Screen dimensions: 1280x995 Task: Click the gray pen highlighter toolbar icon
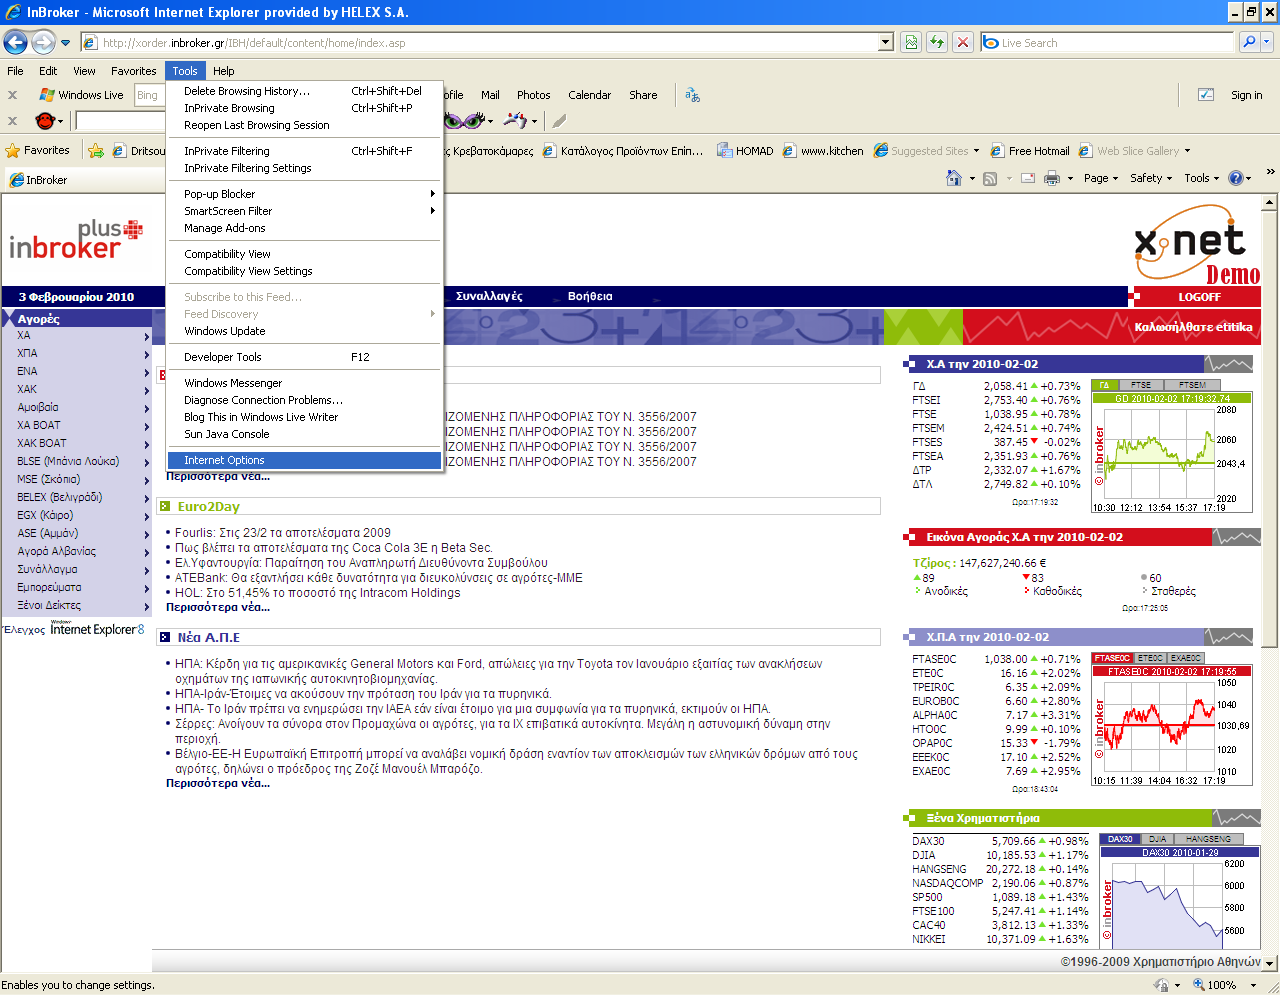point(559,121)
